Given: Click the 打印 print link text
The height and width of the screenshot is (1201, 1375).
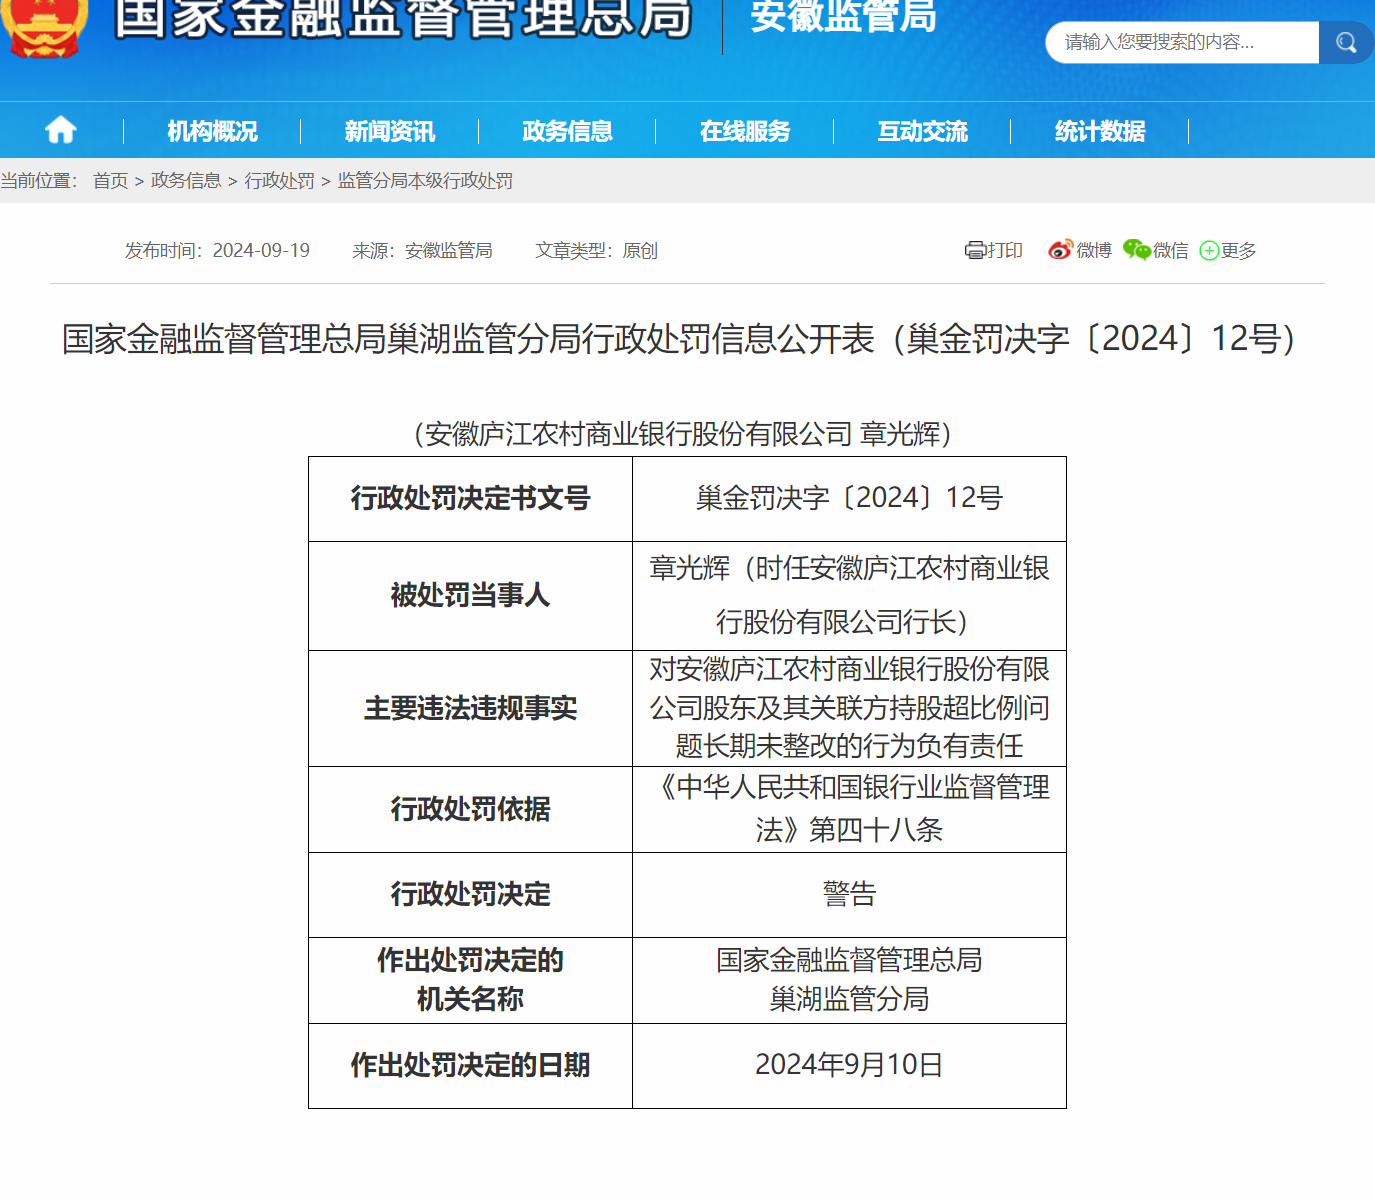Looking at the screenshot, I should point(1005,251).
